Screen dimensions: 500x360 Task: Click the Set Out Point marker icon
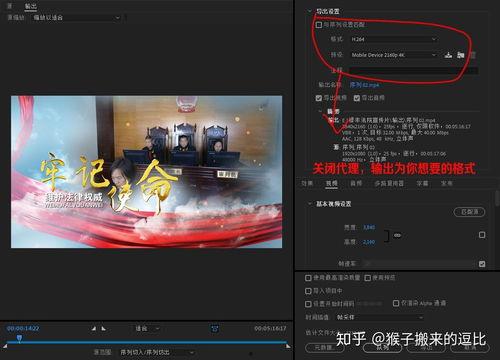(104, 329)
